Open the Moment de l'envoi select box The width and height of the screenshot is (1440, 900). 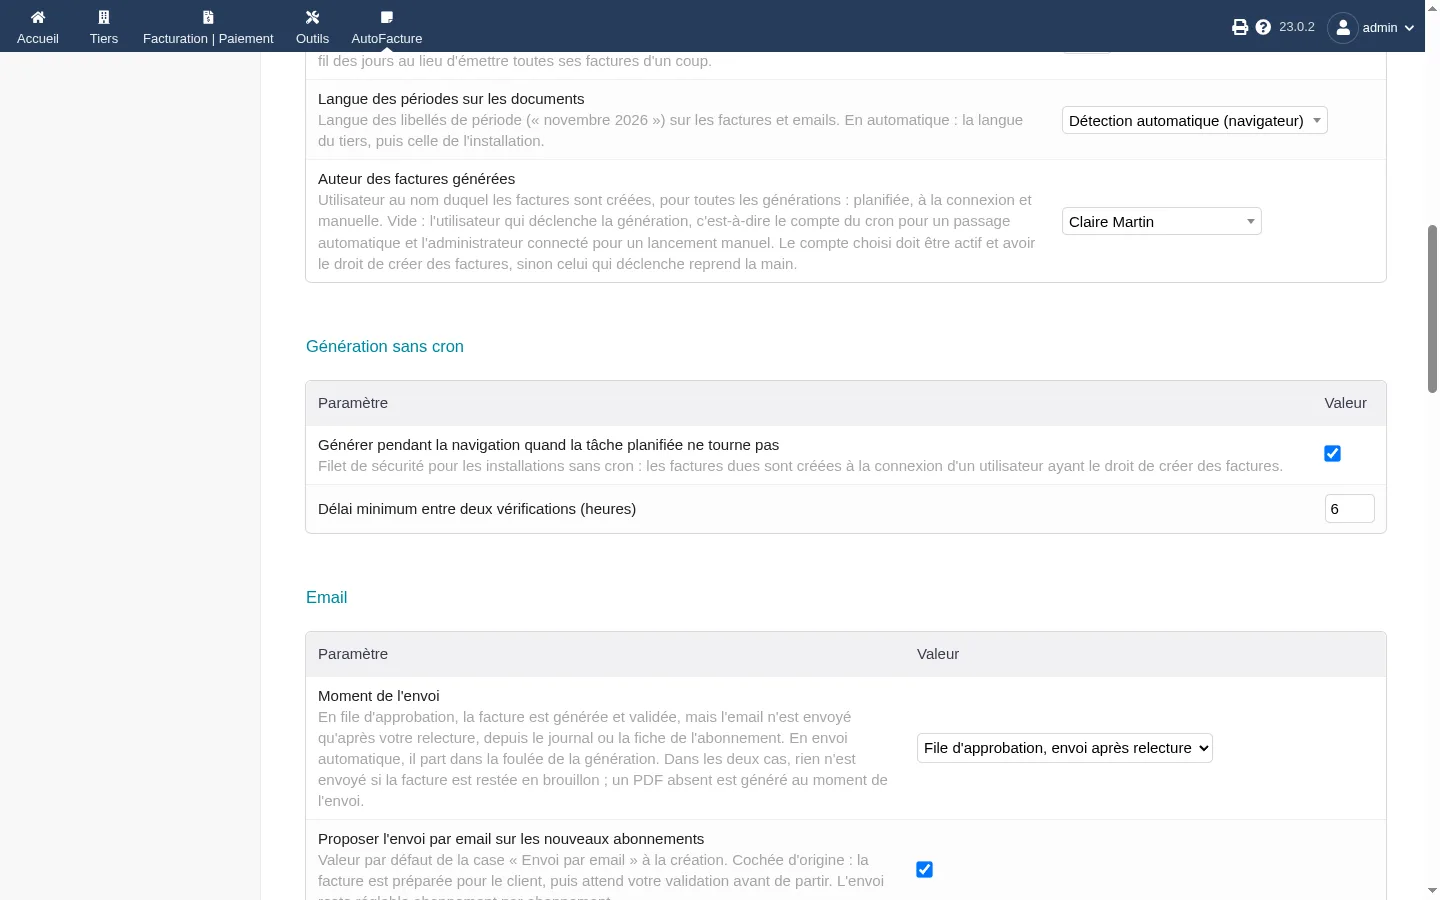click(x=1065, y=748)
